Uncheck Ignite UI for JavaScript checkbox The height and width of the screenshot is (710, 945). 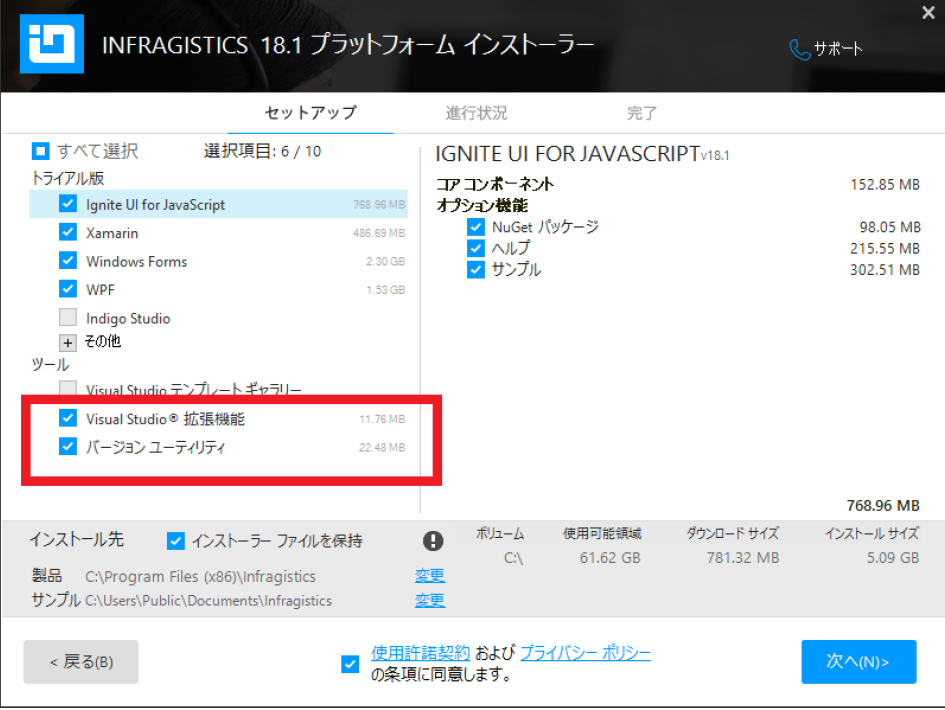68,204
